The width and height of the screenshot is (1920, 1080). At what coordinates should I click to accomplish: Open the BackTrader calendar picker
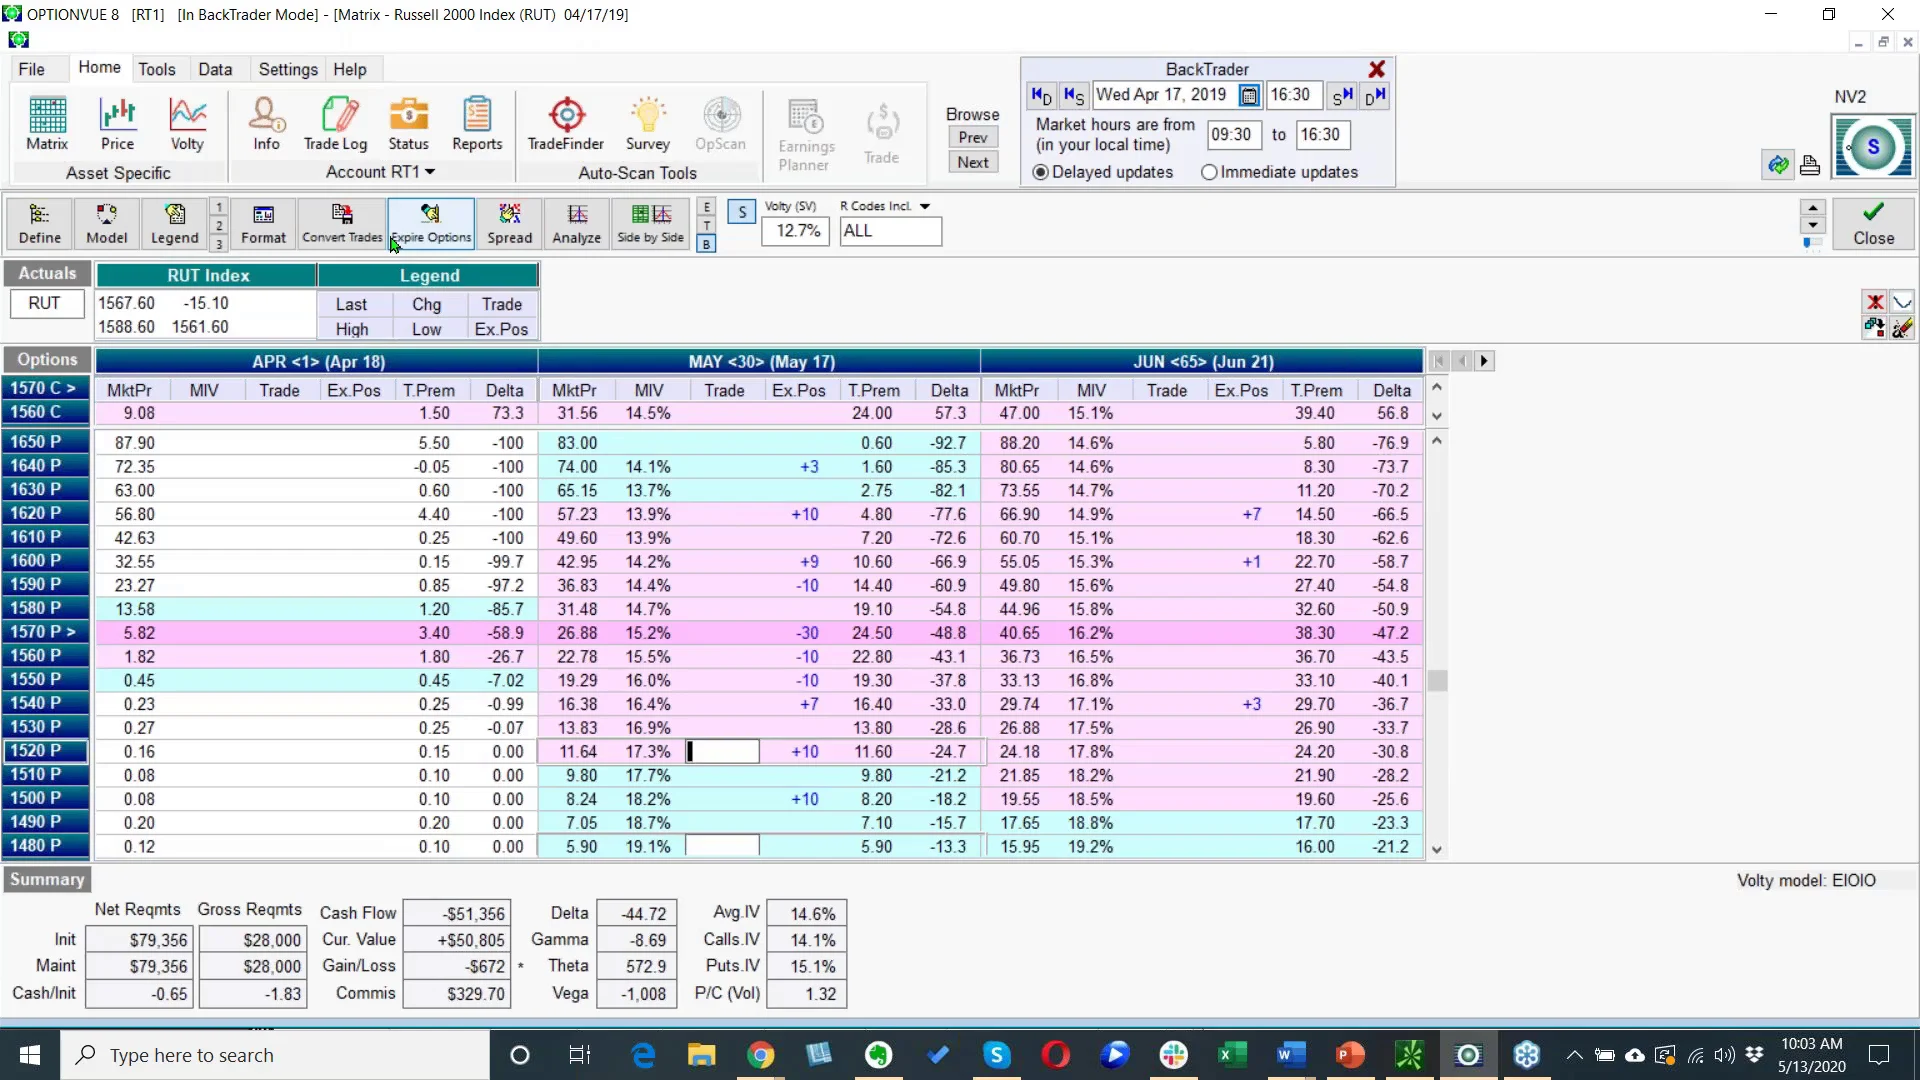pyautogui.click(x=1249, y=95)
